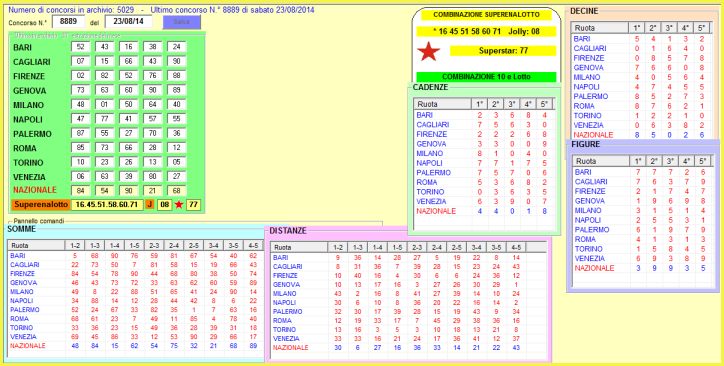
Task: Select VENEZIA fourth number field 80
Action: (152, 177)
